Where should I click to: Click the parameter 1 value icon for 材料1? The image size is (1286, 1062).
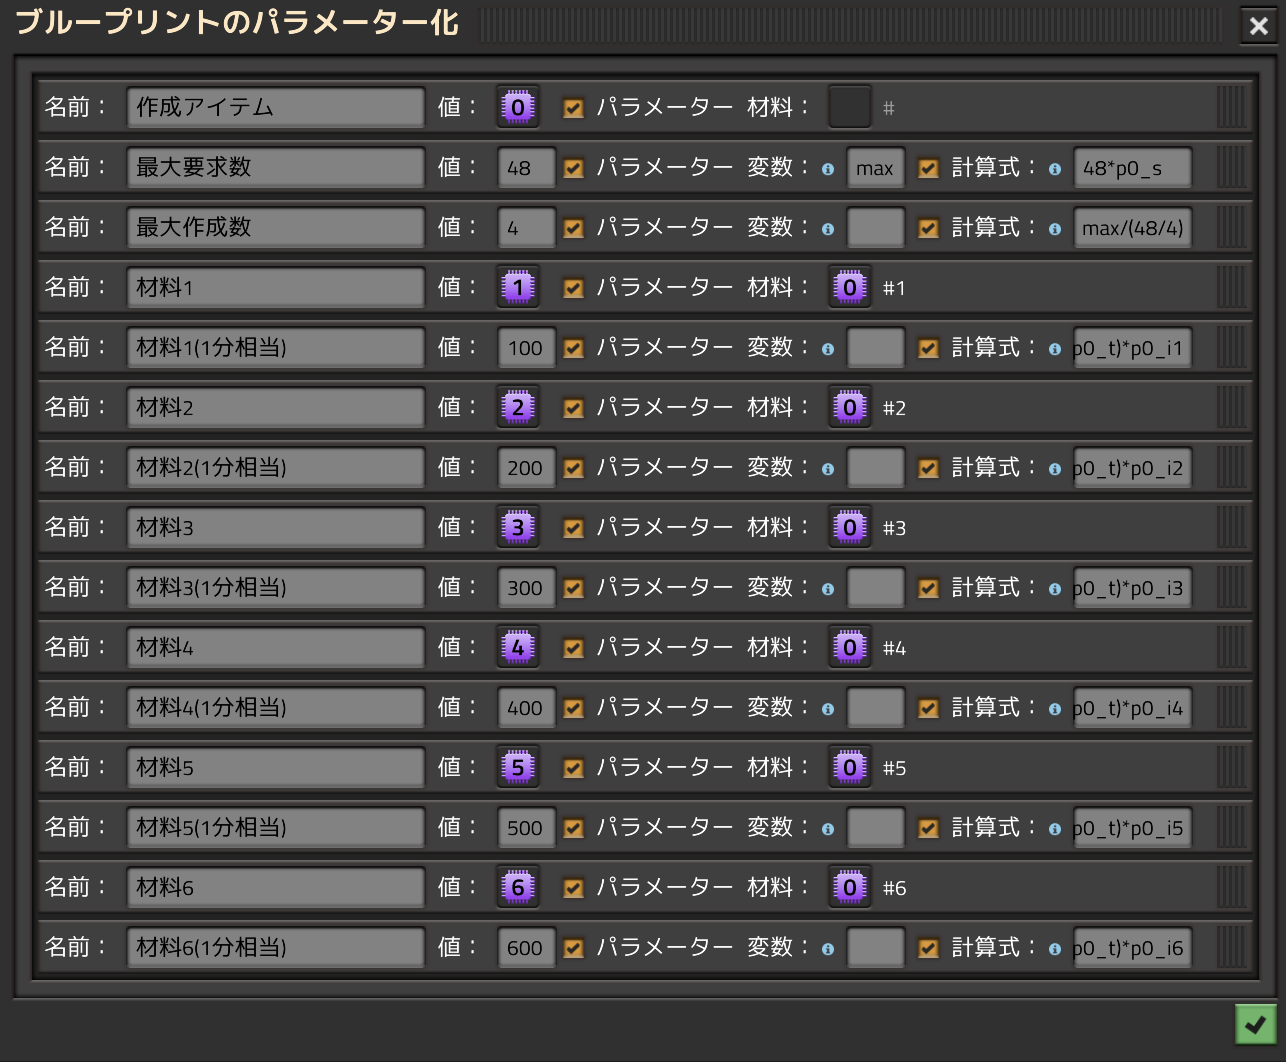coord(518,287)
